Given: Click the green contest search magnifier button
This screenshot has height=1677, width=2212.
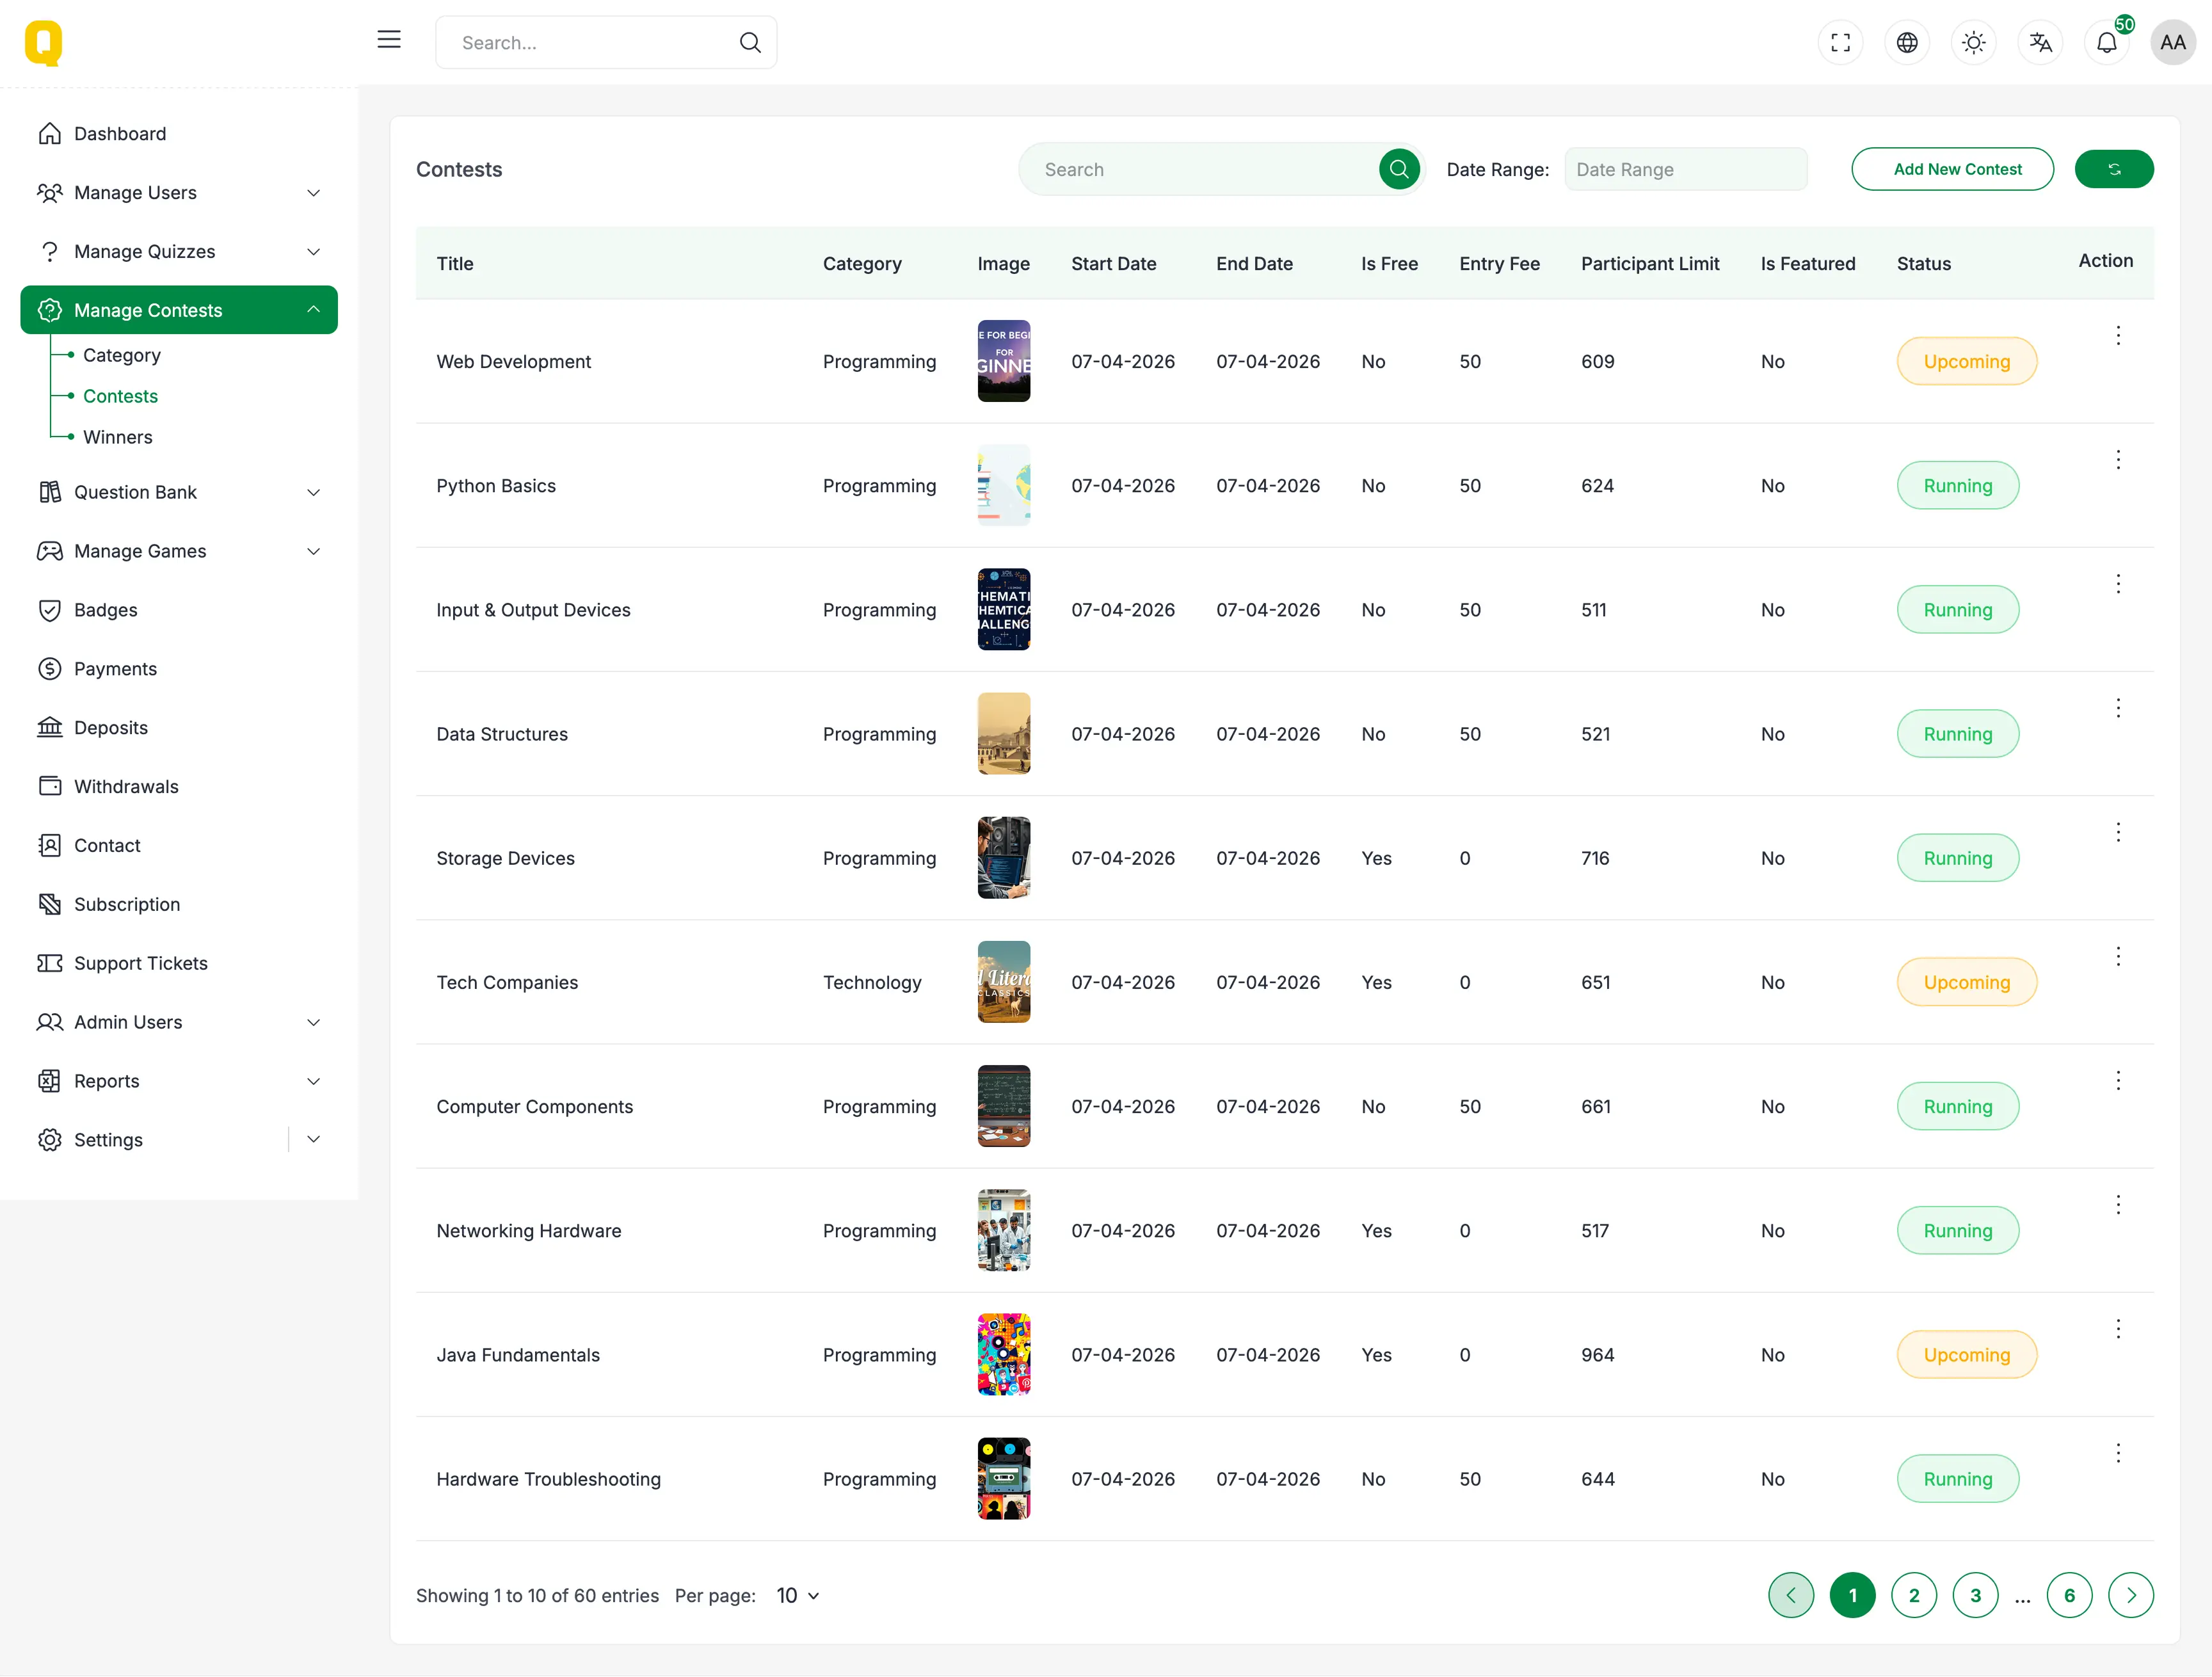Looking at the screenshot, I should coord(1398,169).
